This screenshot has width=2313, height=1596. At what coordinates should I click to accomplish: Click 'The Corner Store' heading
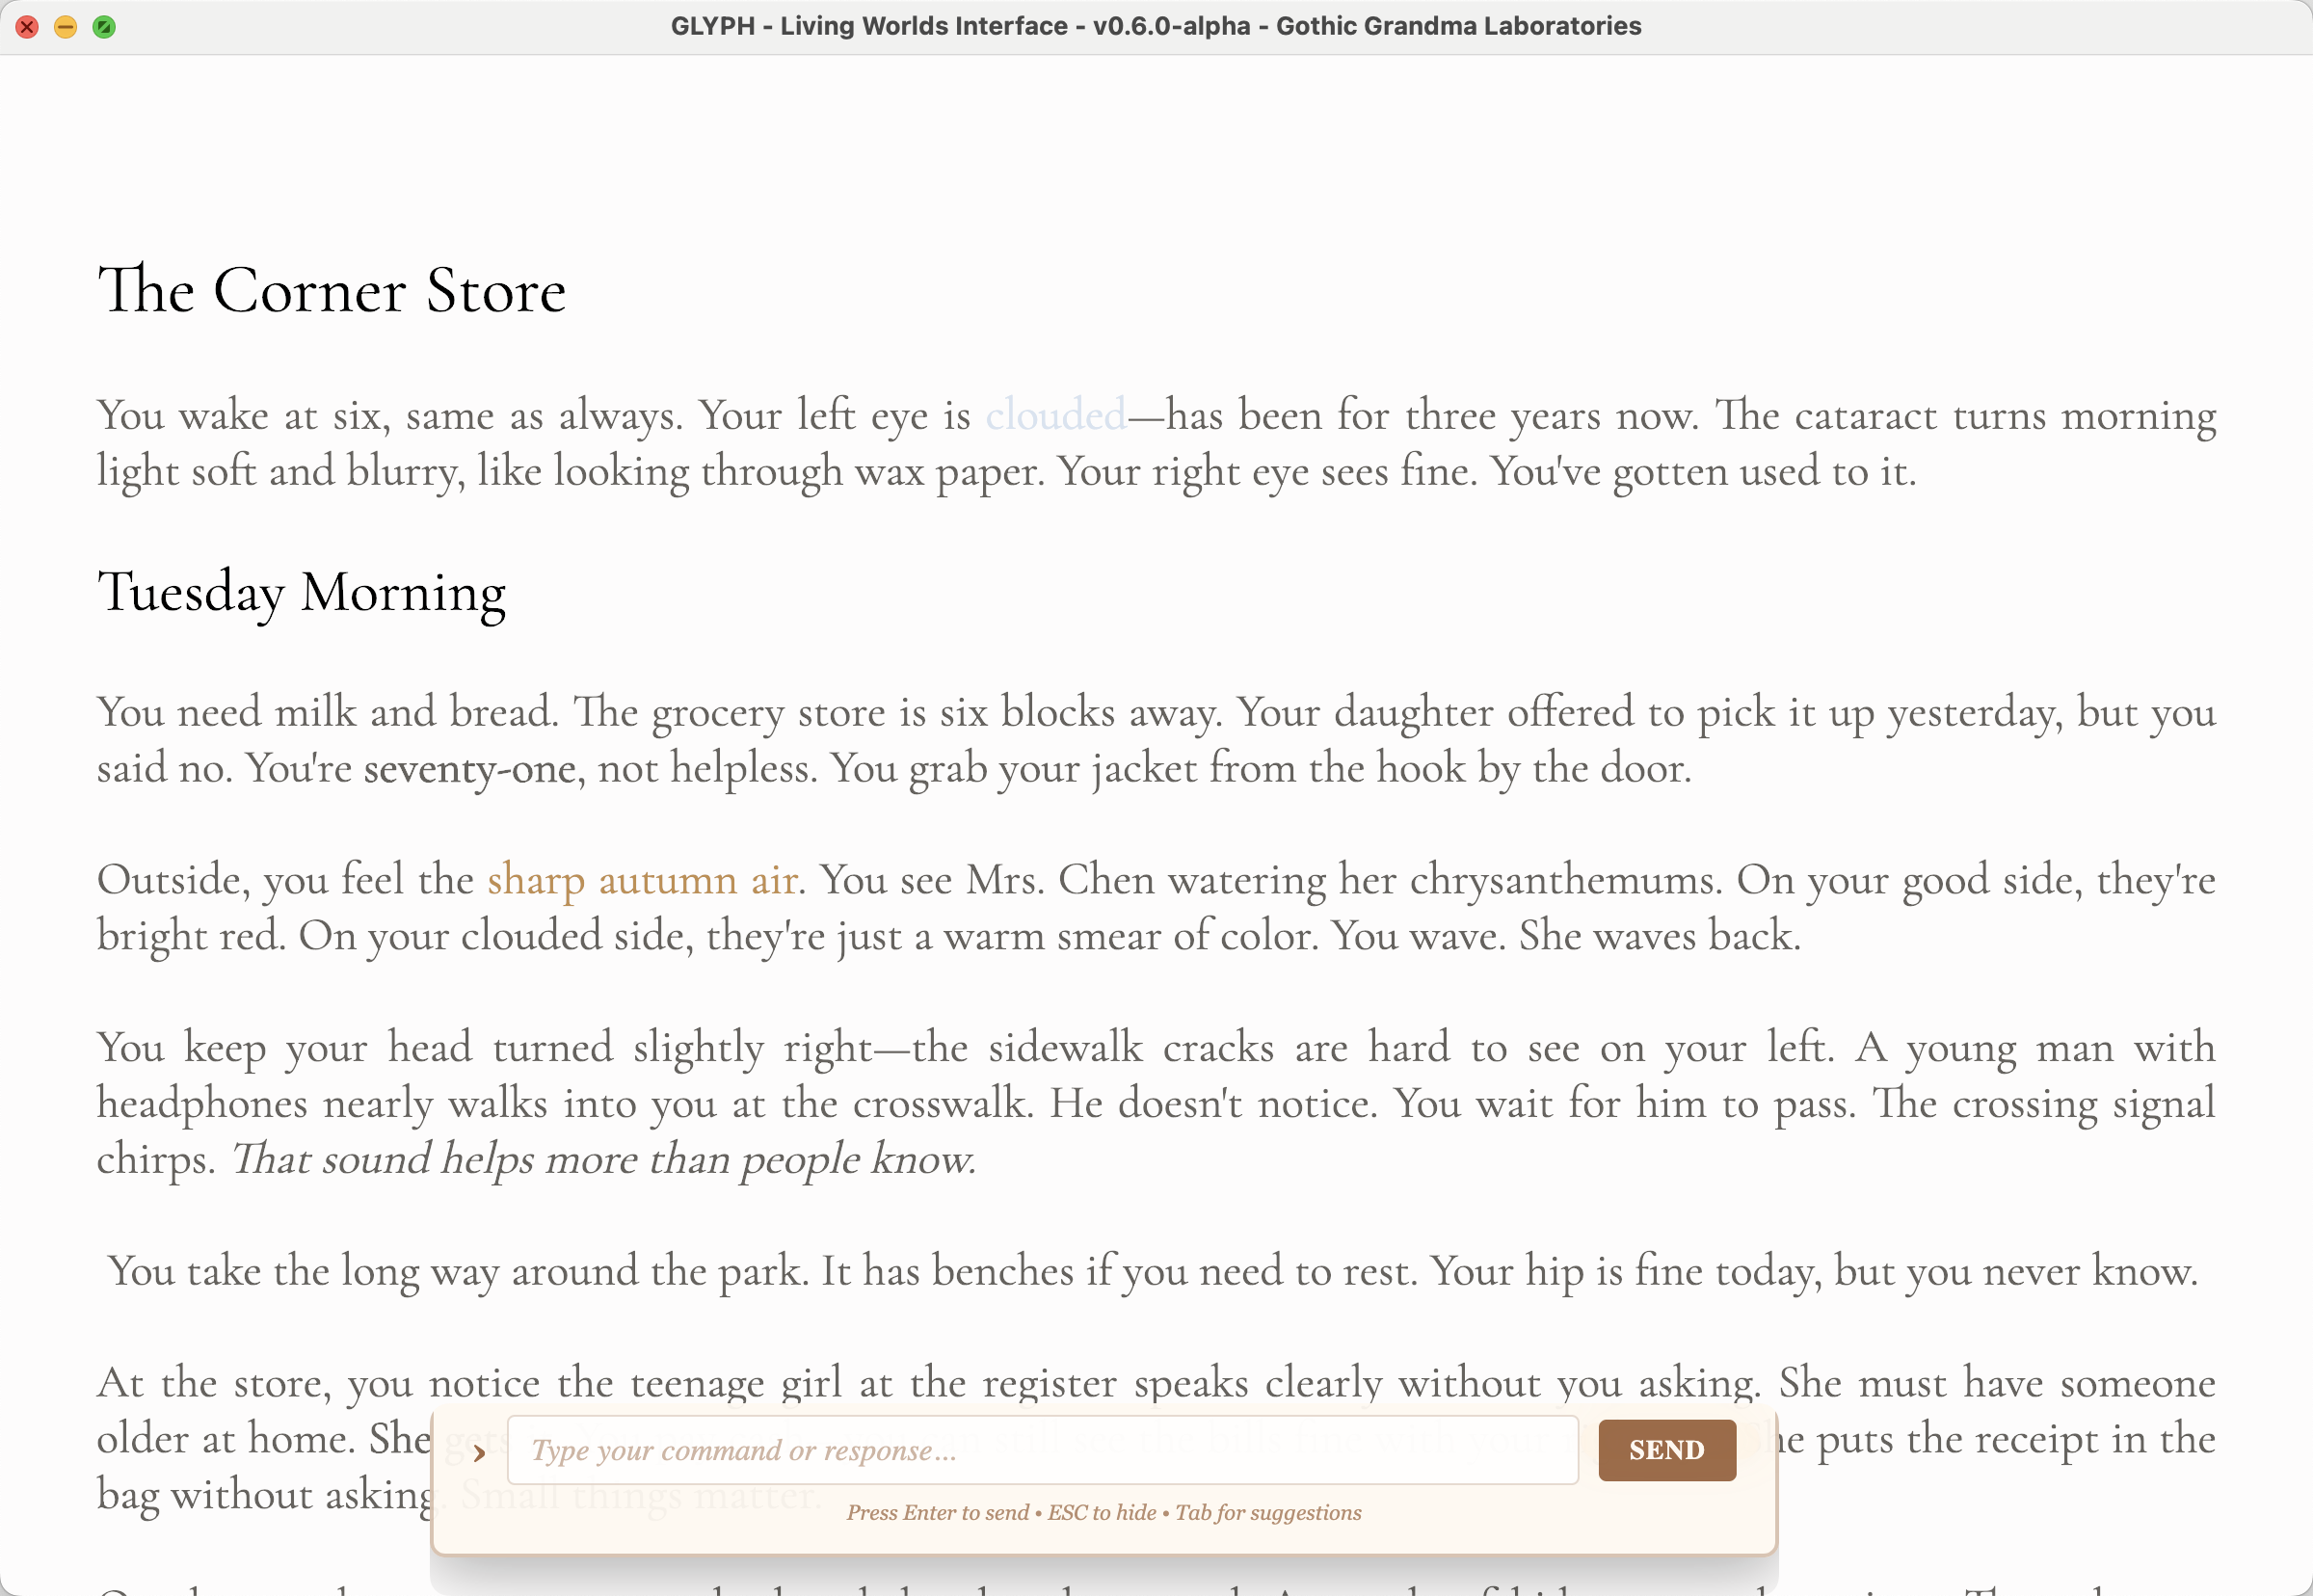331,291
